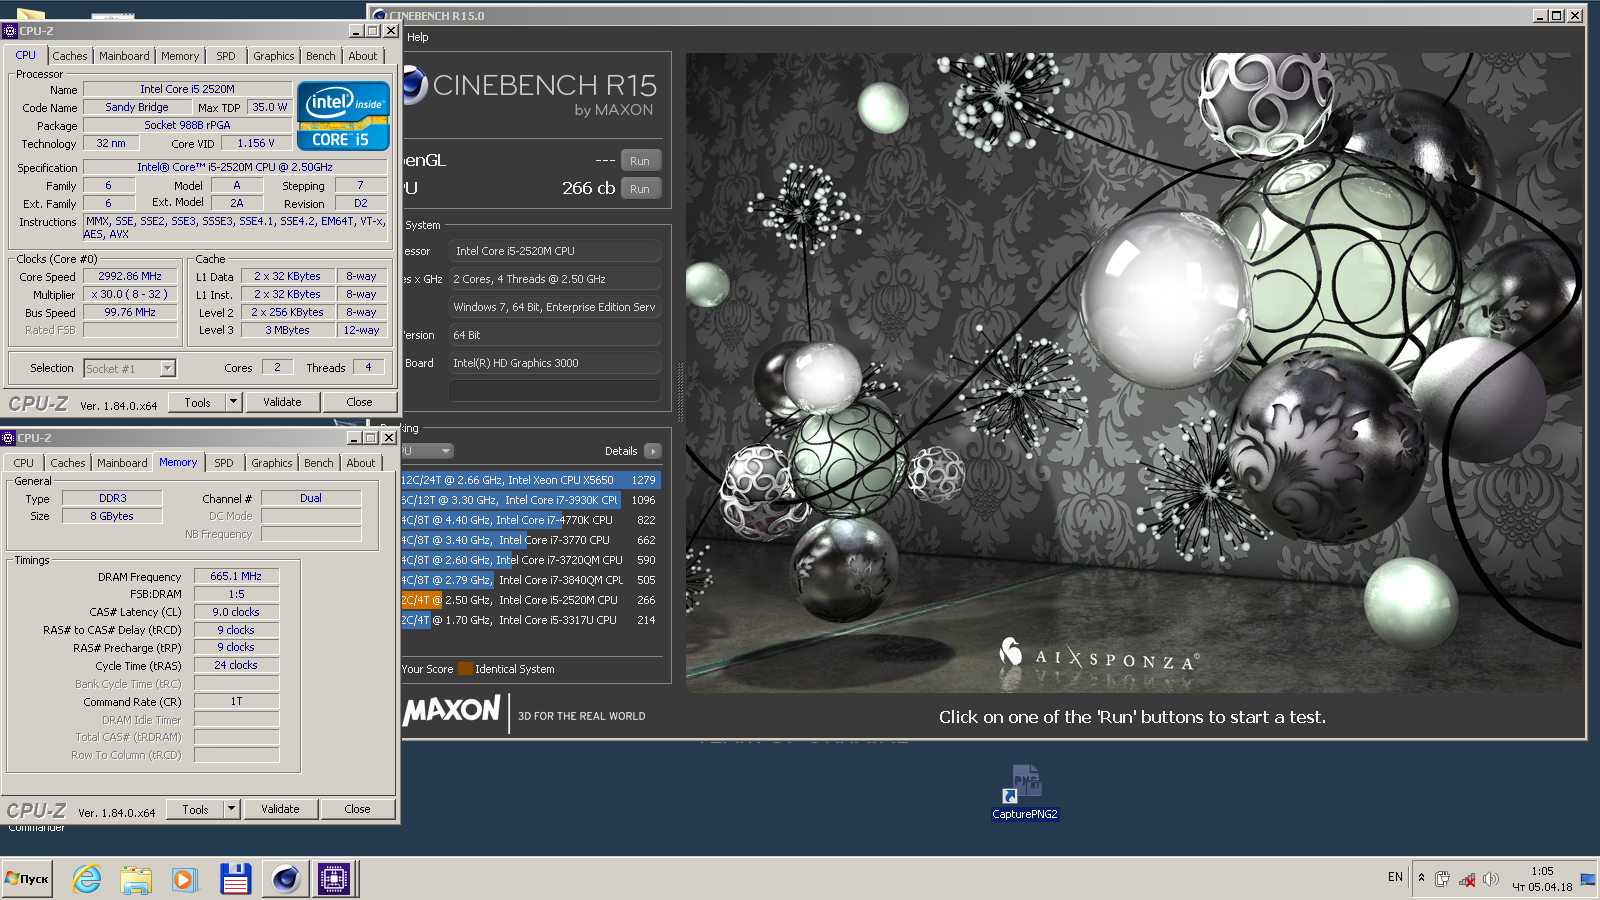
Task: Click the DRAM Frequency 665.1 MHz value
Action: tap(236, 576)
